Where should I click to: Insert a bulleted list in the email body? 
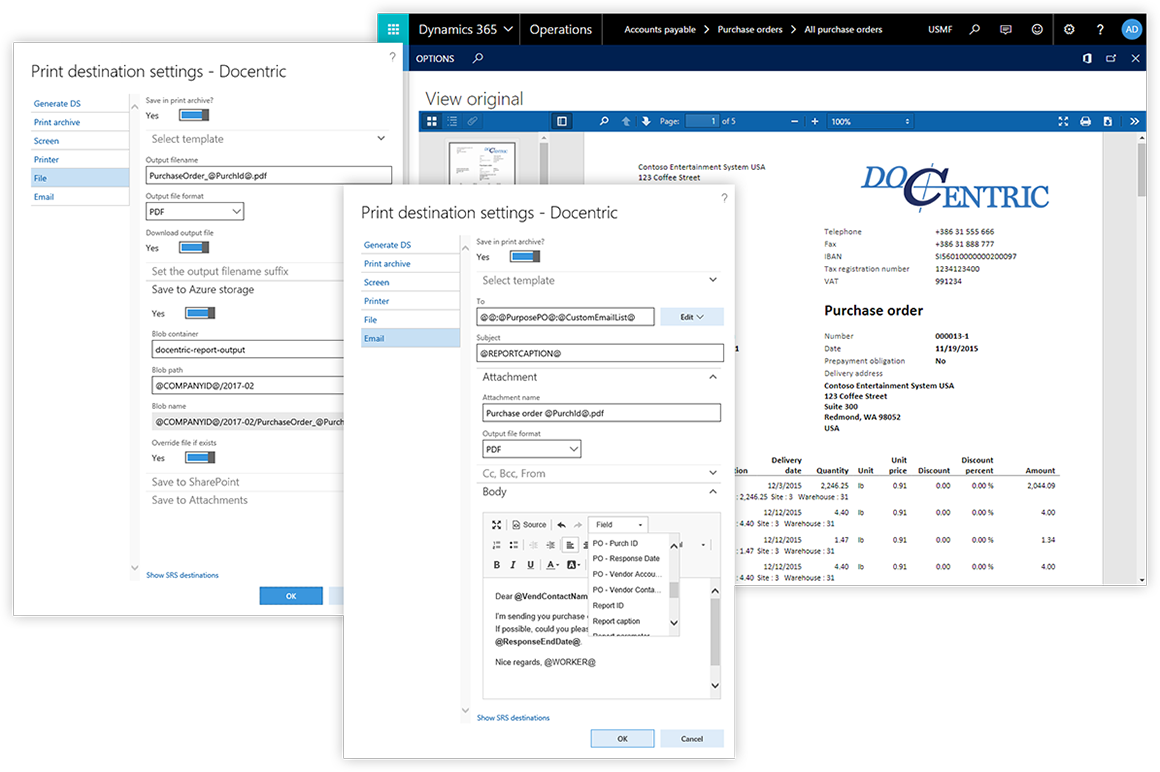[x=513, y=545]
